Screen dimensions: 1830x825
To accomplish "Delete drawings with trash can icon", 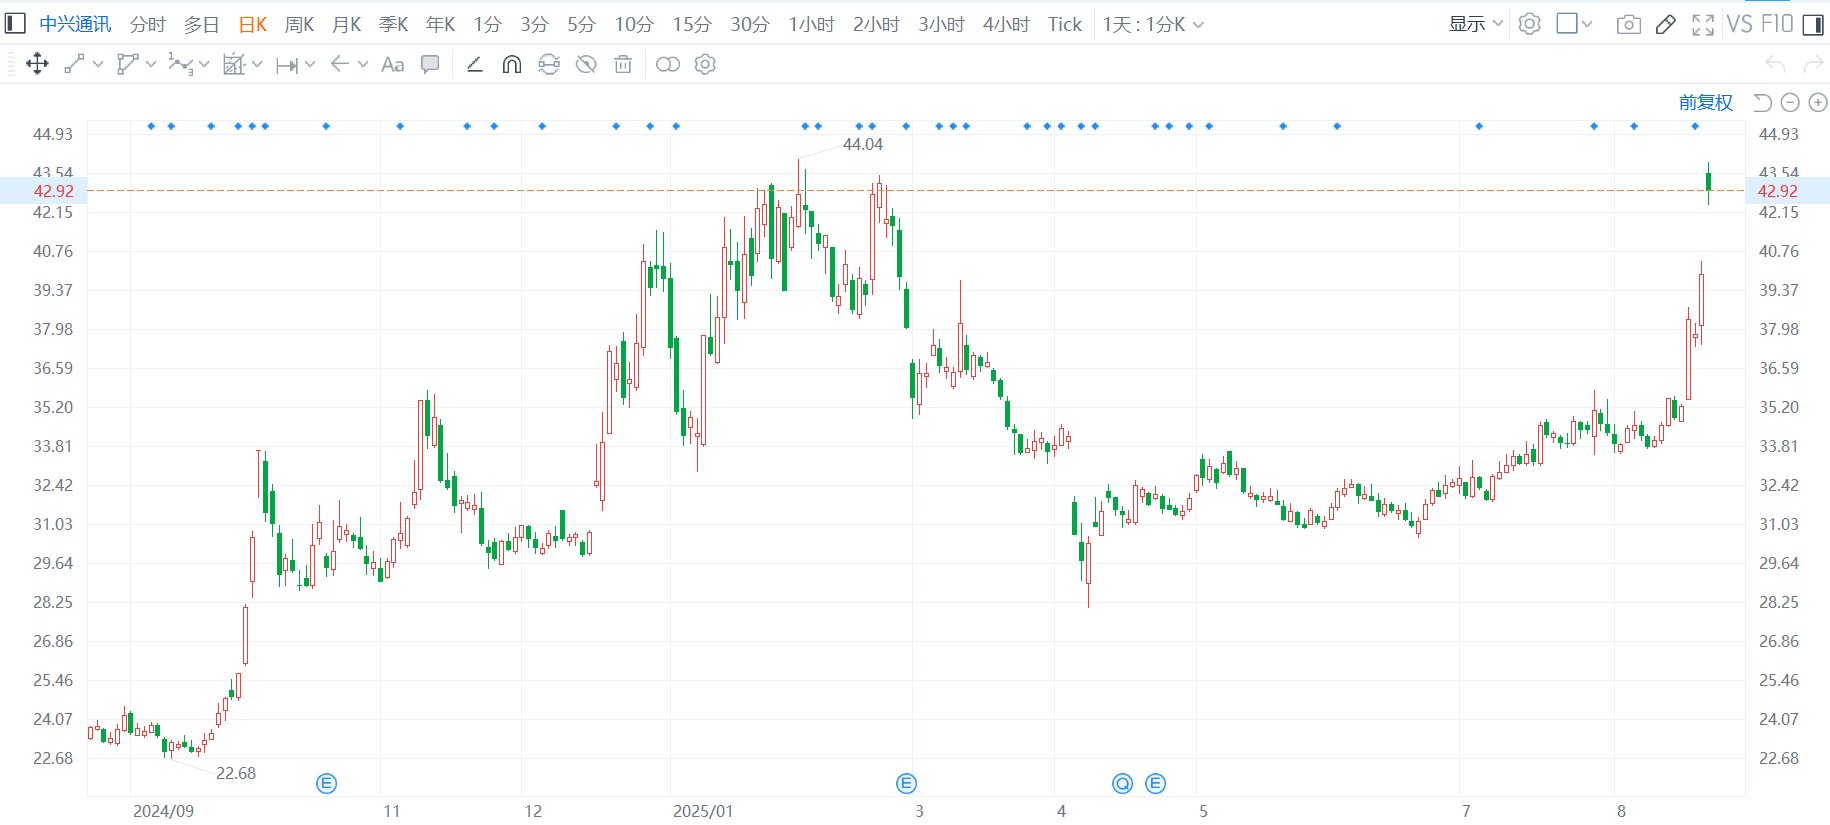I will (623, 64).
